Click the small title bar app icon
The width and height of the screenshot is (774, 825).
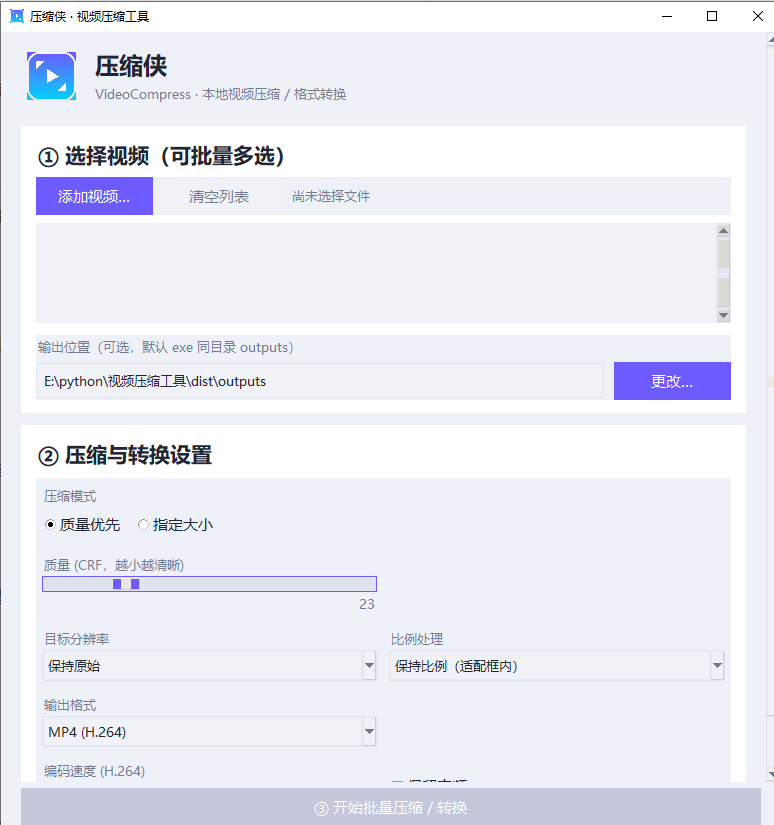[x=17, y=16]
